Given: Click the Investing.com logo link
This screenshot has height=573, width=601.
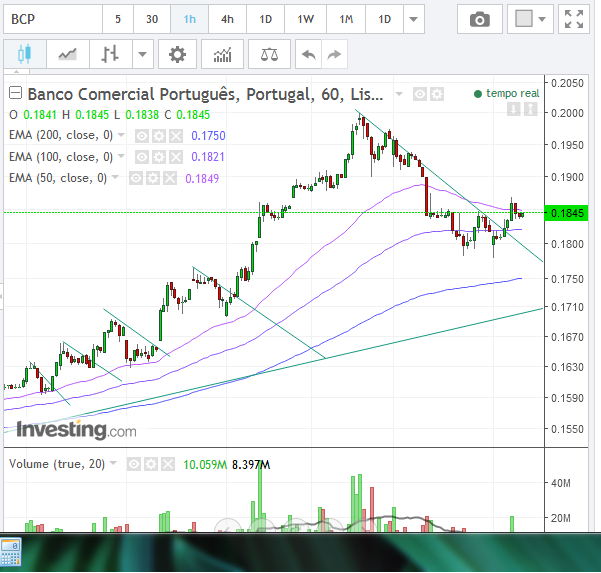Looking at the screenshot, I should click(x=77, y=431).
